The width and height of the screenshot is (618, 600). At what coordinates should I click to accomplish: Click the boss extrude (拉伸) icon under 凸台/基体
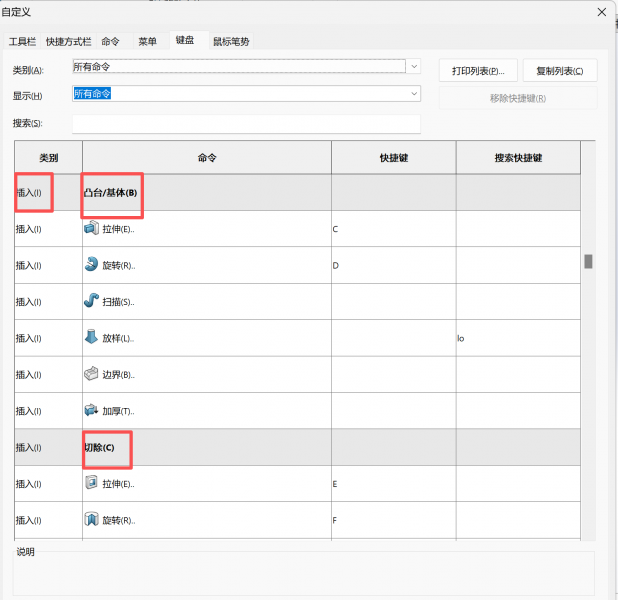(x=91, y=228)
